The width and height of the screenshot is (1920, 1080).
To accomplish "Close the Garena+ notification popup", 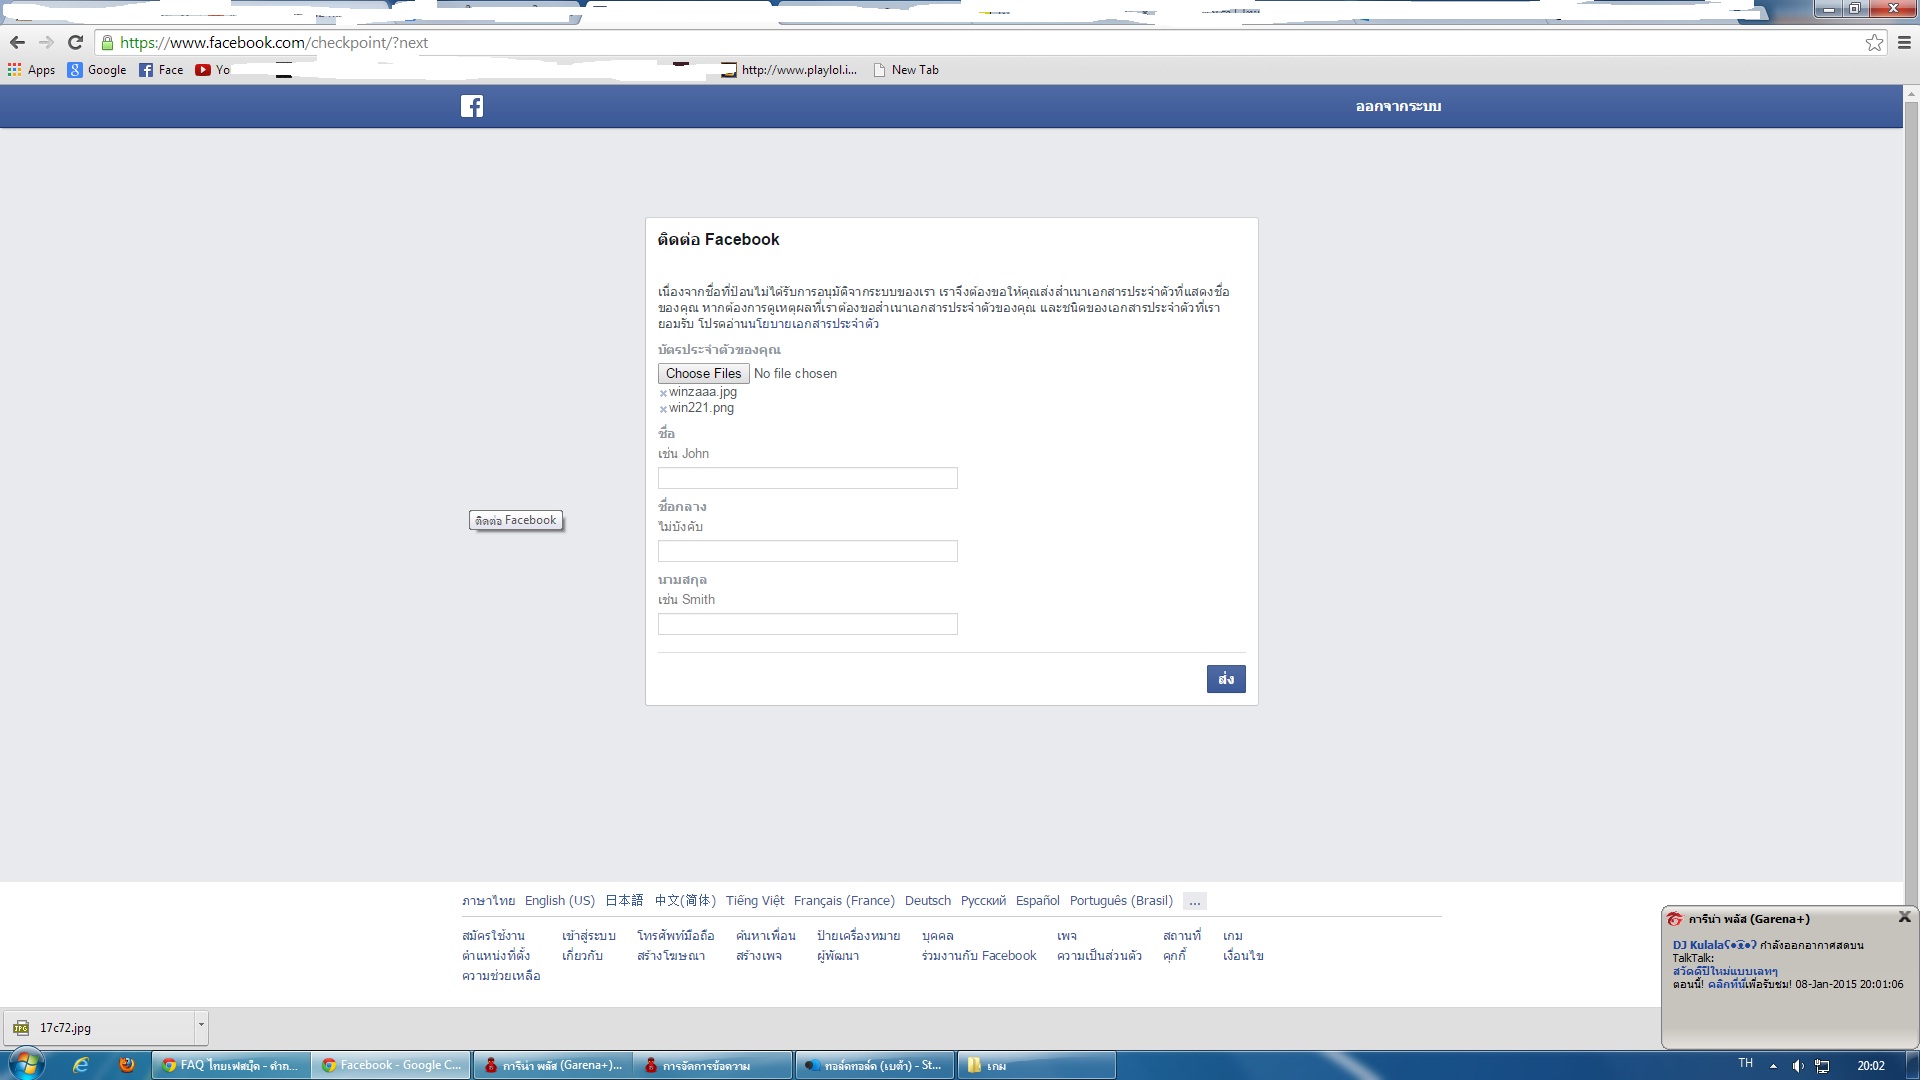I will pos(1904,917).
